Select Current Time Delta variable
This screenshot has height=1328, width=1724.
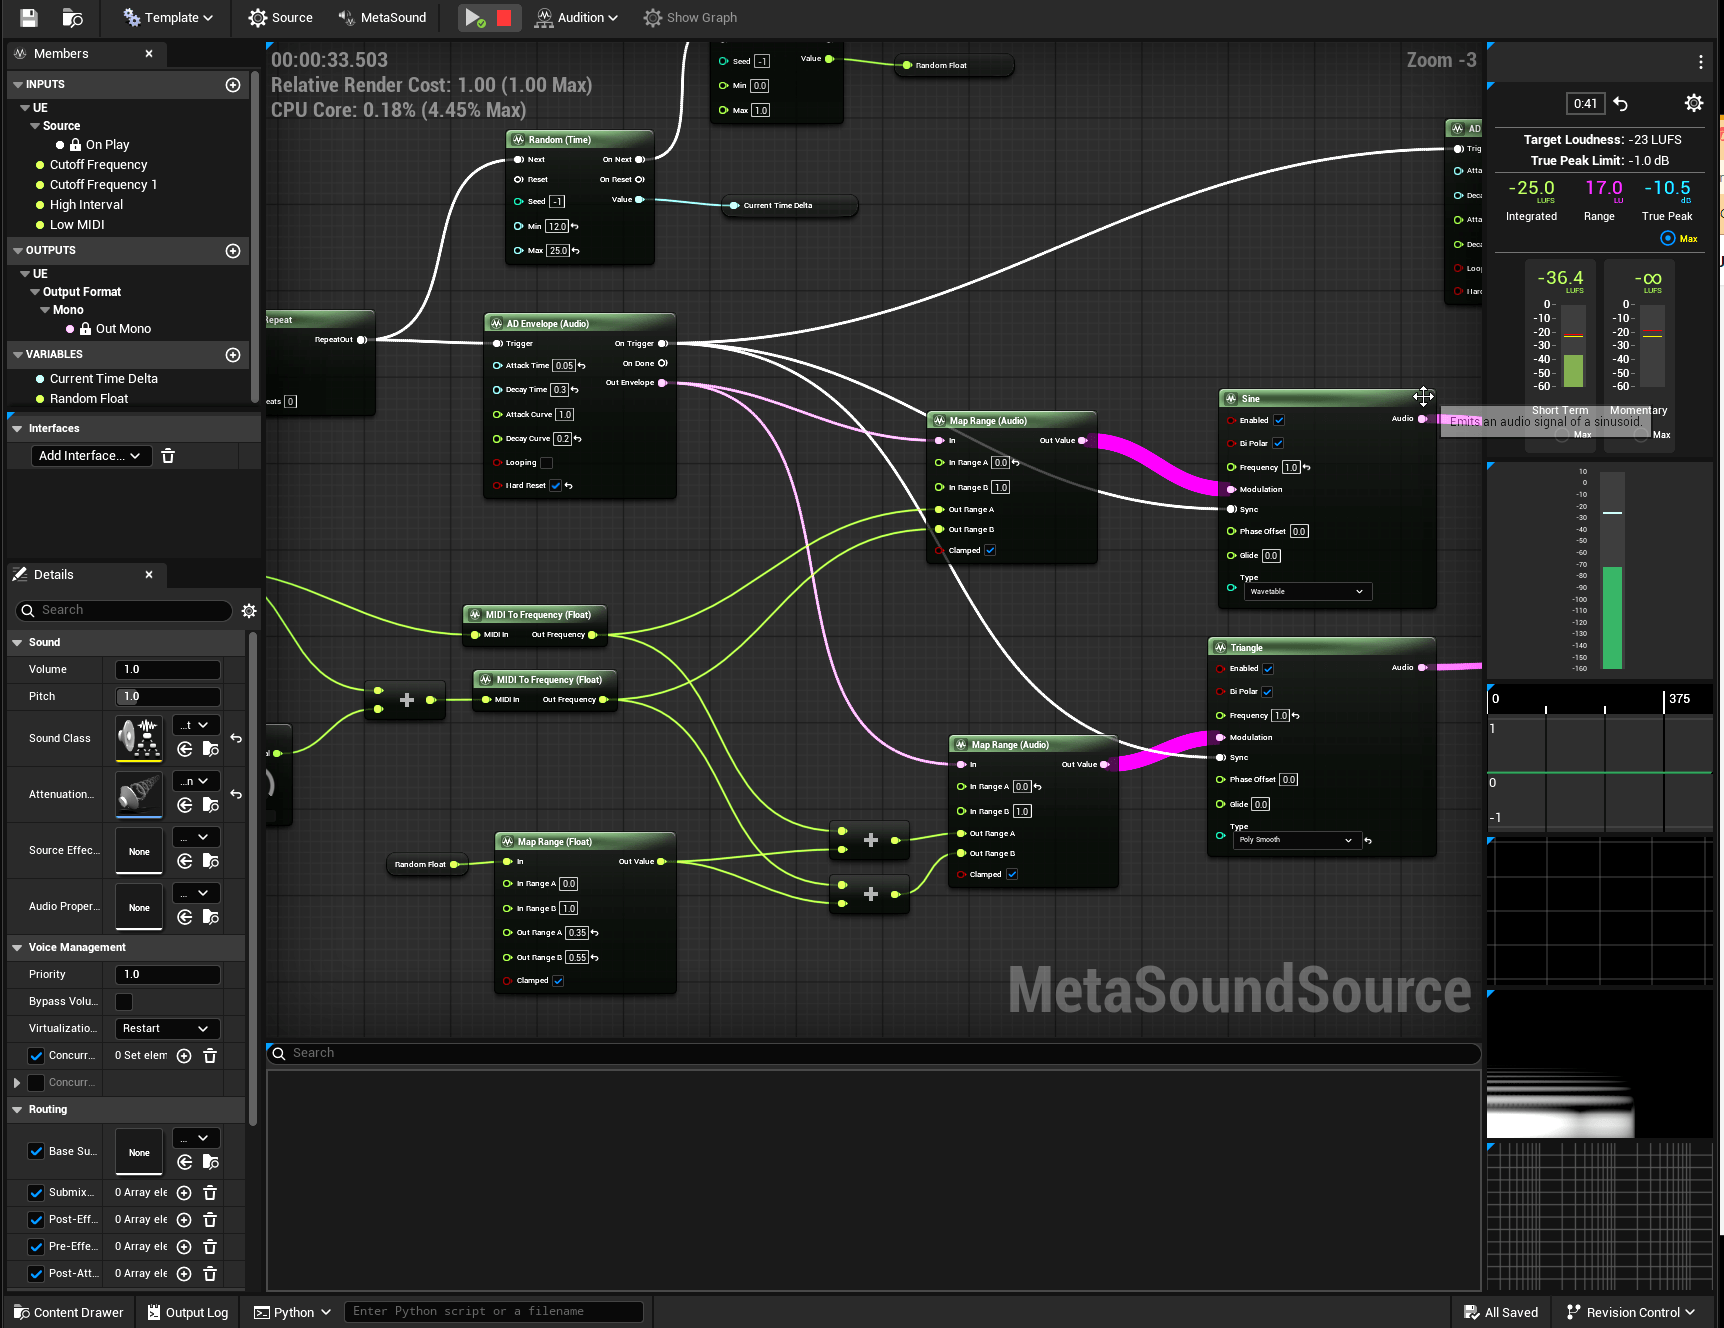pyautogui.click(x=103, y=379)
